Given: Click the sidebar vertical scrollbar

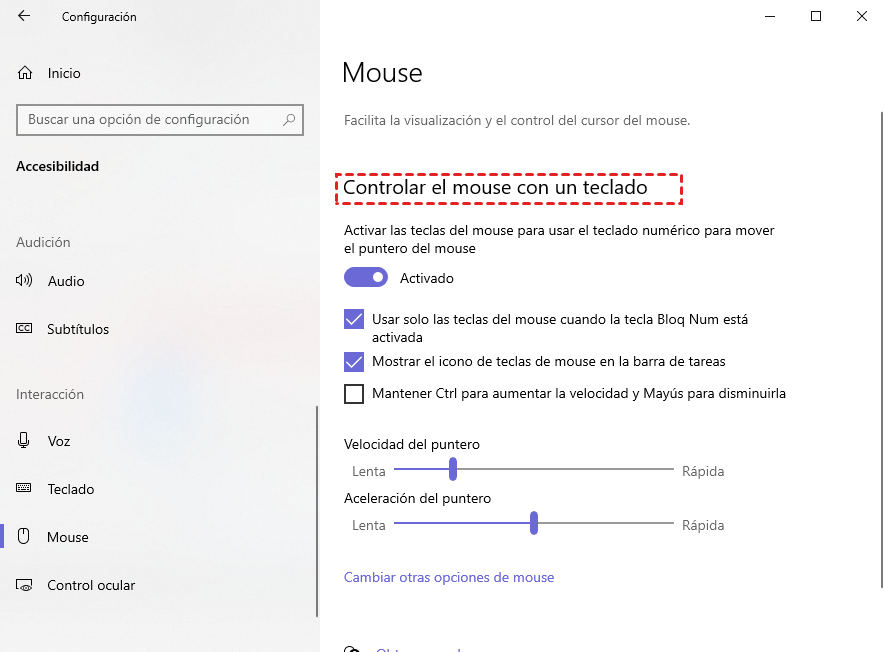Looking at the screenshot, I should tap(317, 511).
